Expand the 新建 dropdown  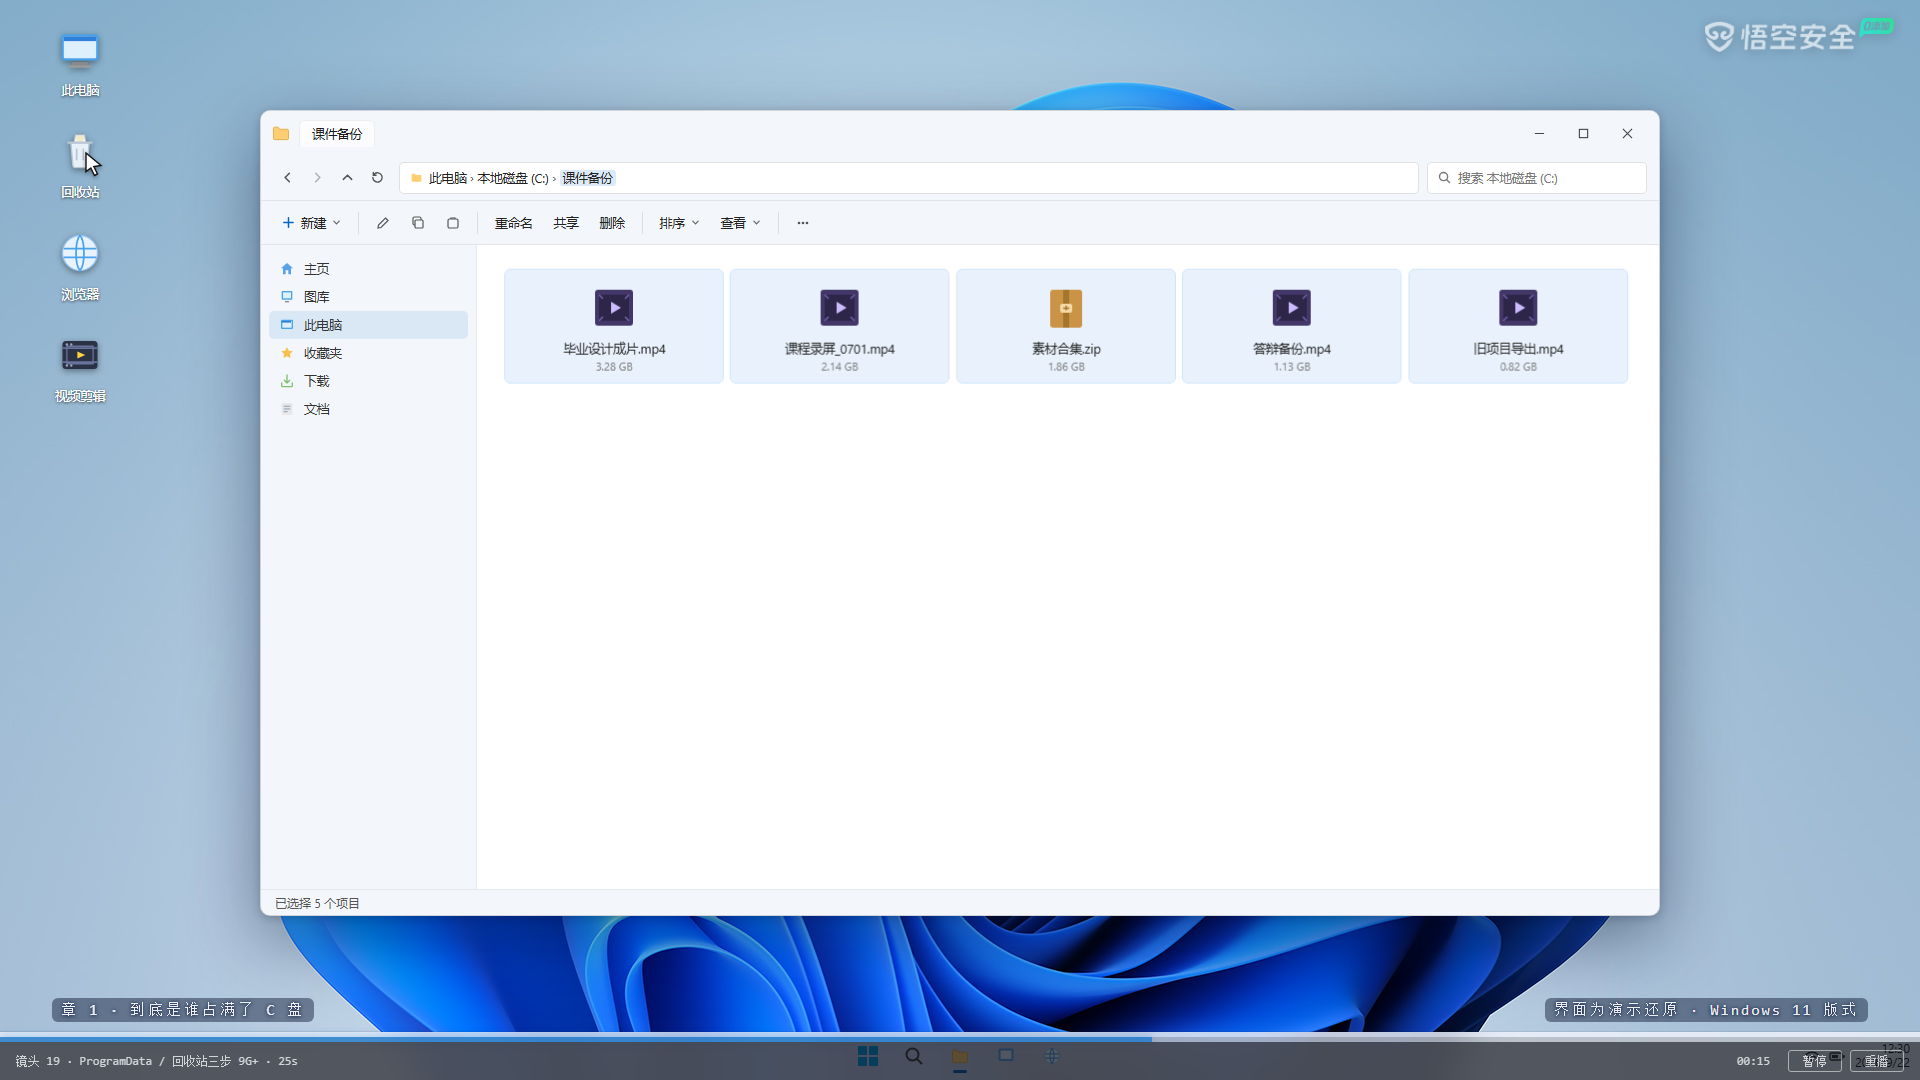click(311, 223)
